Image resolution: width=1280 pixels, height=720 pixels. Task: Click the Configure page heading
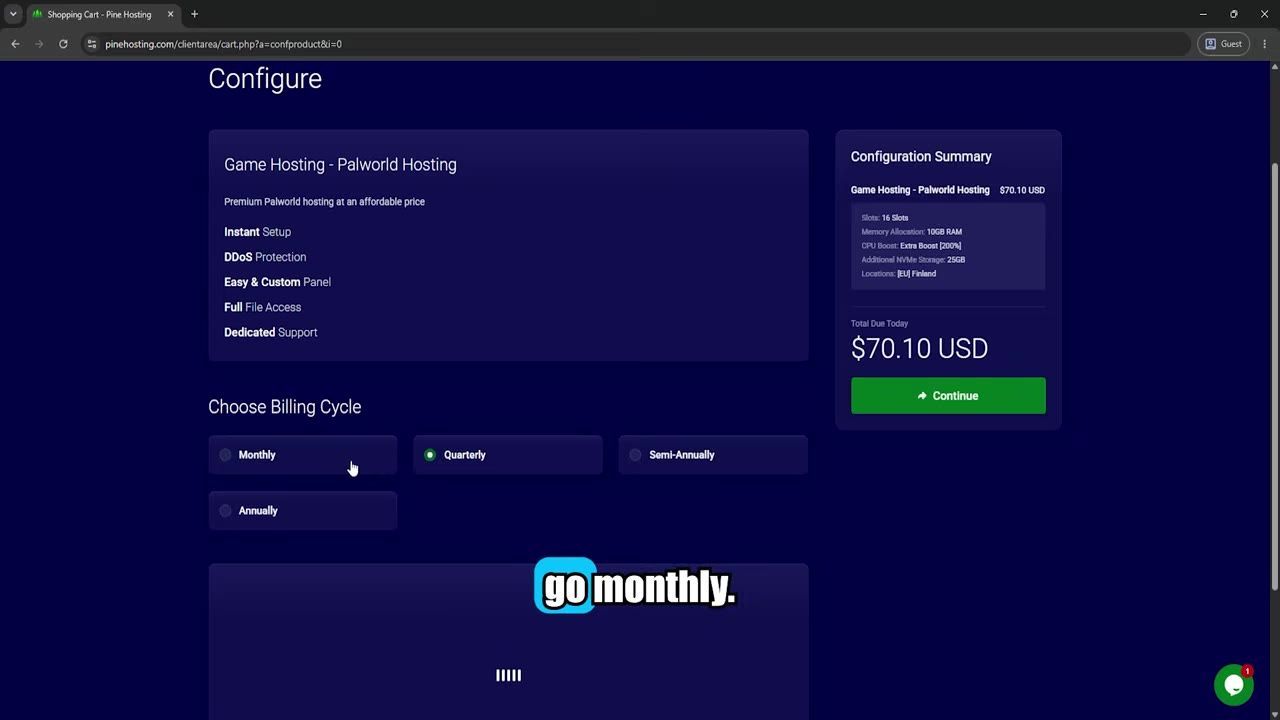265,79
